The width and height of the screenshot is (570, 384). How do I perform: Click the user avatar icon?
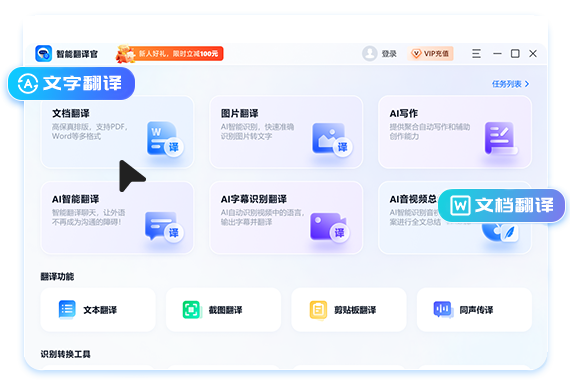coord(369,53)
